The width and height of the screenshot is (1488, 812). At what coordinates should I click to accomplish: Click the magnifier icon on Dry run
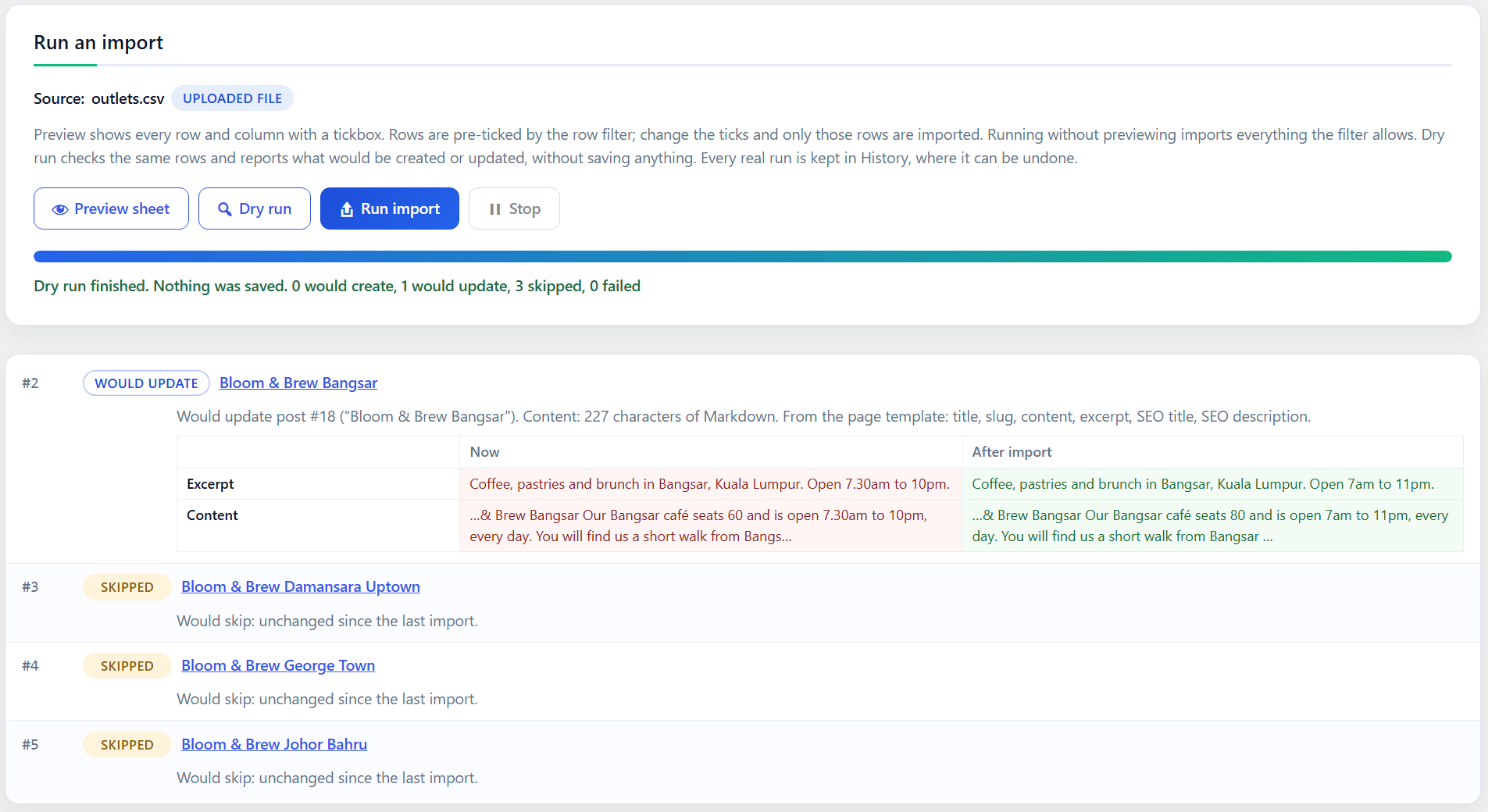pos(225,209)
